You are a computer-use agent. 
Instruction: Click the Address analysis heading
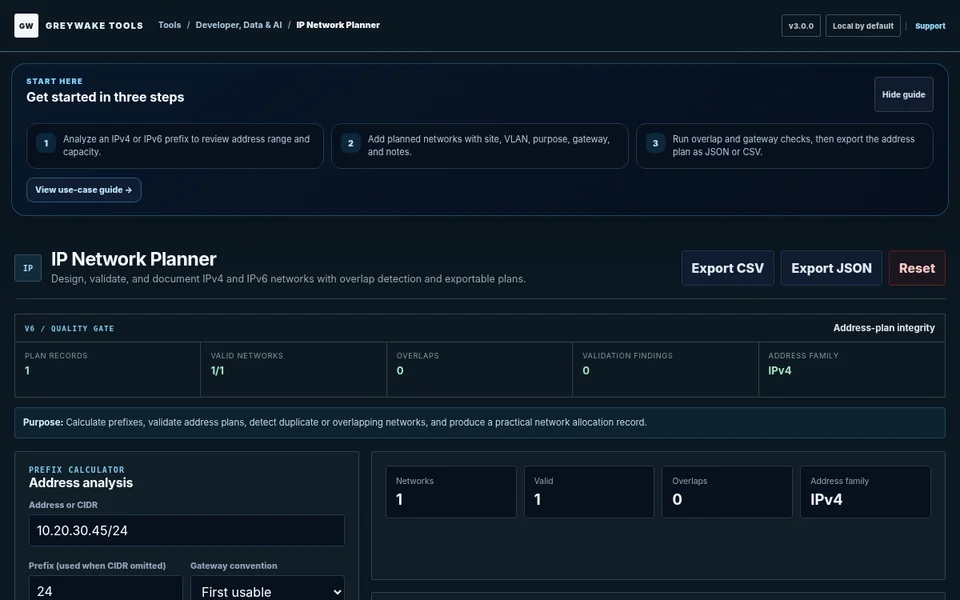click(x=81, y=483)
